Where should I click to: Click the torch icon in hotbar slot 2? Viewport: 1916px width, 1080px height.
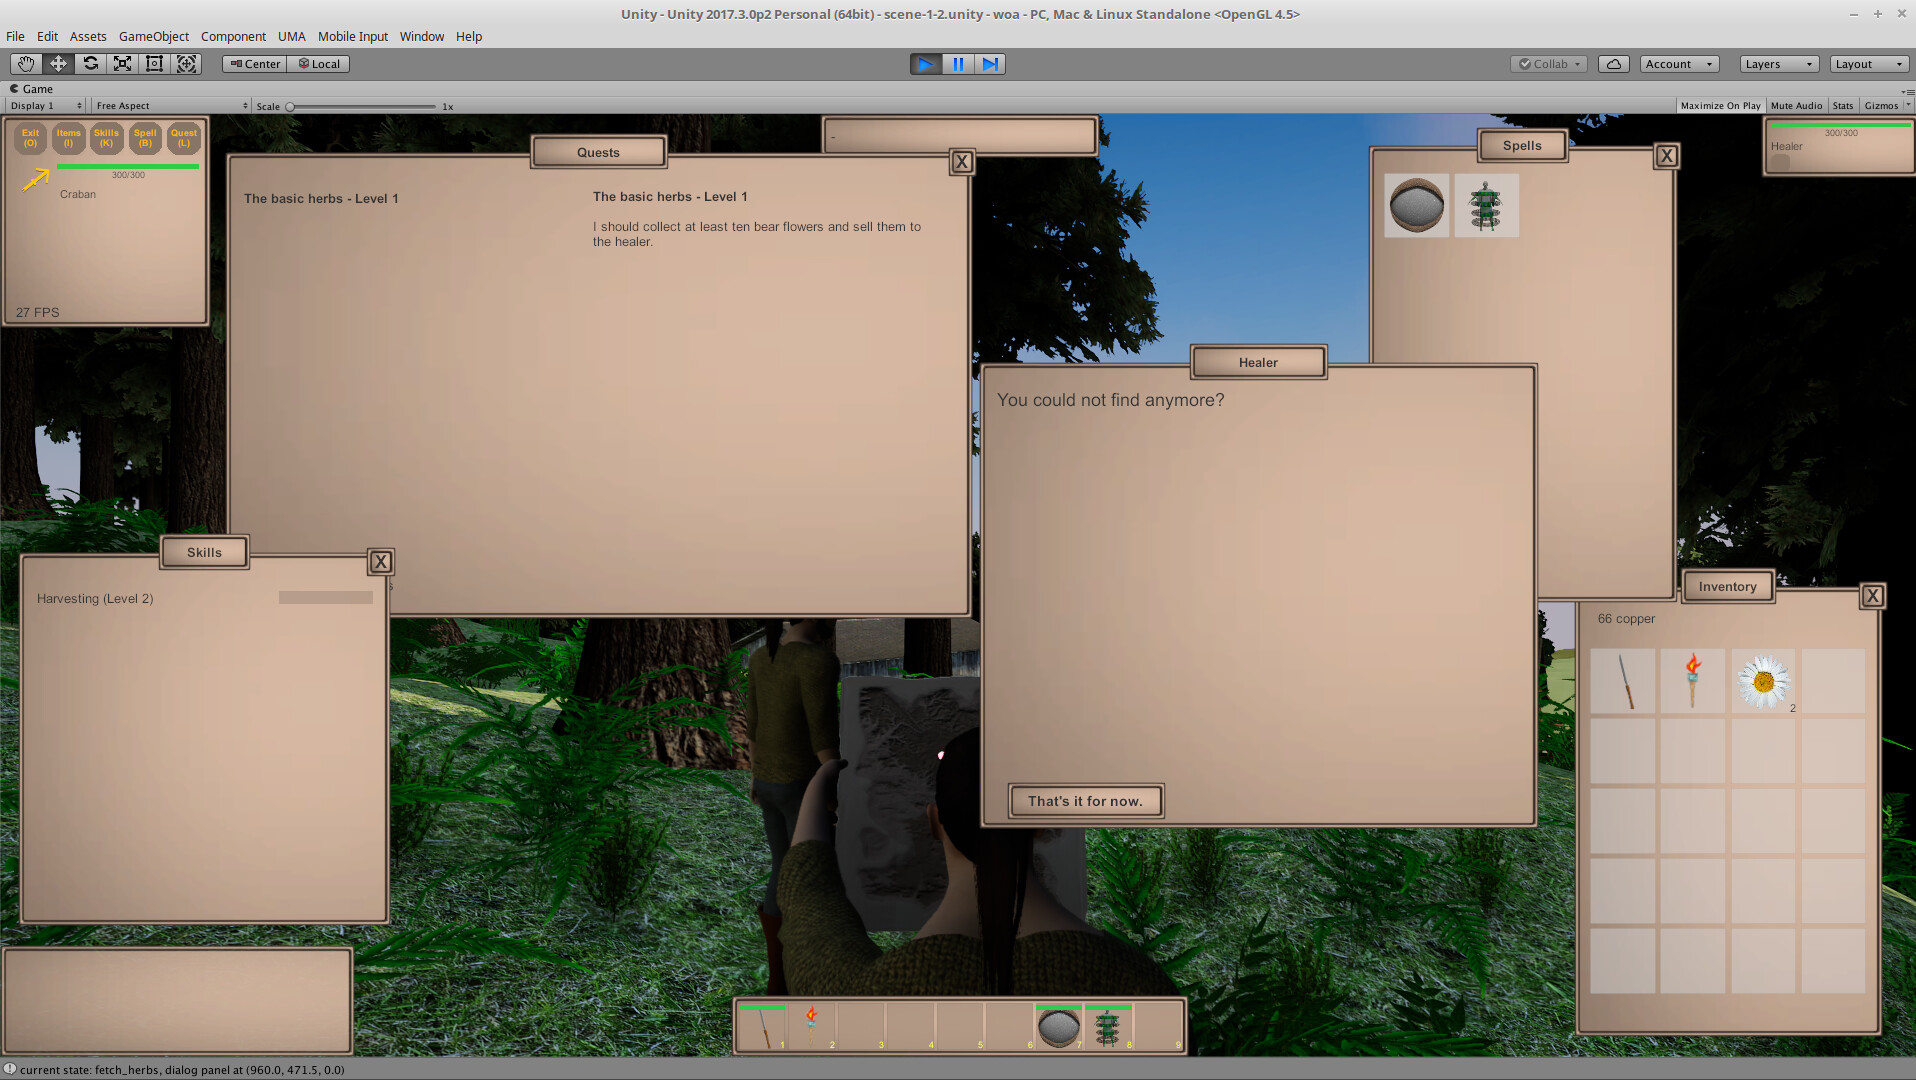pyautogui.click(x=810, y=1024)
